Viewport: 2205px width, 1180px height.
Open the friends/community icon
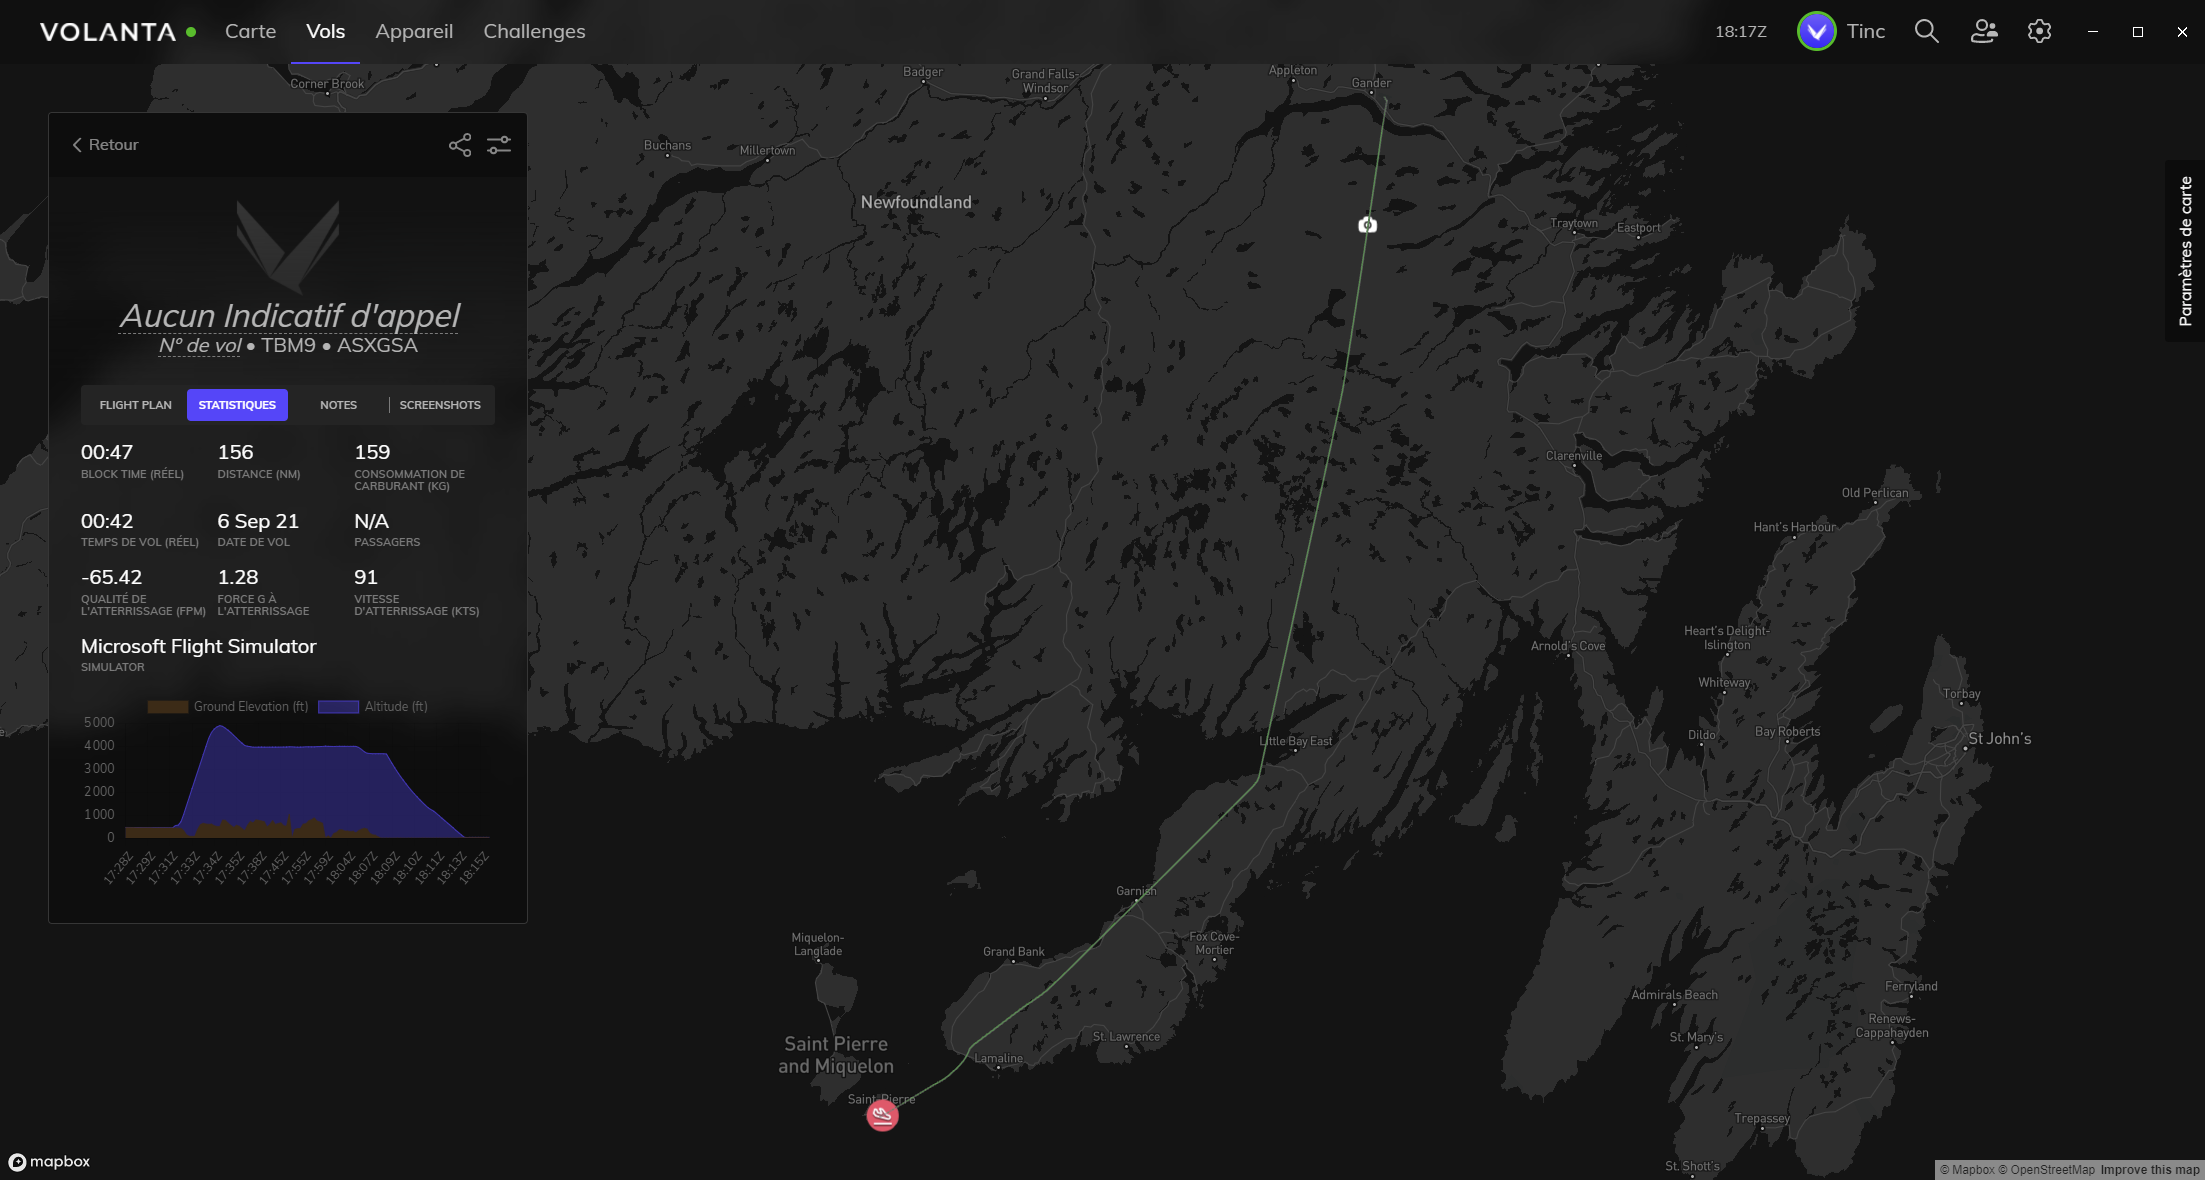(x=1984, y=31)
